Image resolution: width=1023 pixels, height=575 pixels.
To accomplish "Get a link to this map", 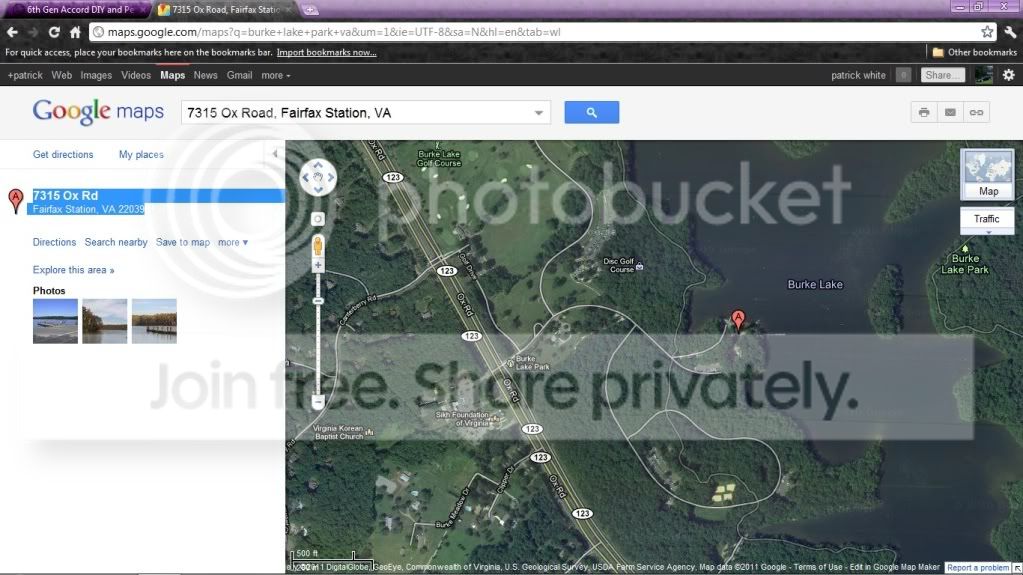I will click(x=976, y=112).
